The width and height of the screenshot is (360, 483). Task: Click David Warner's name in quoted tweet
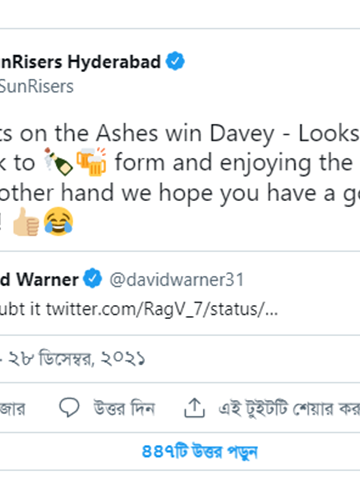point(39,279)
